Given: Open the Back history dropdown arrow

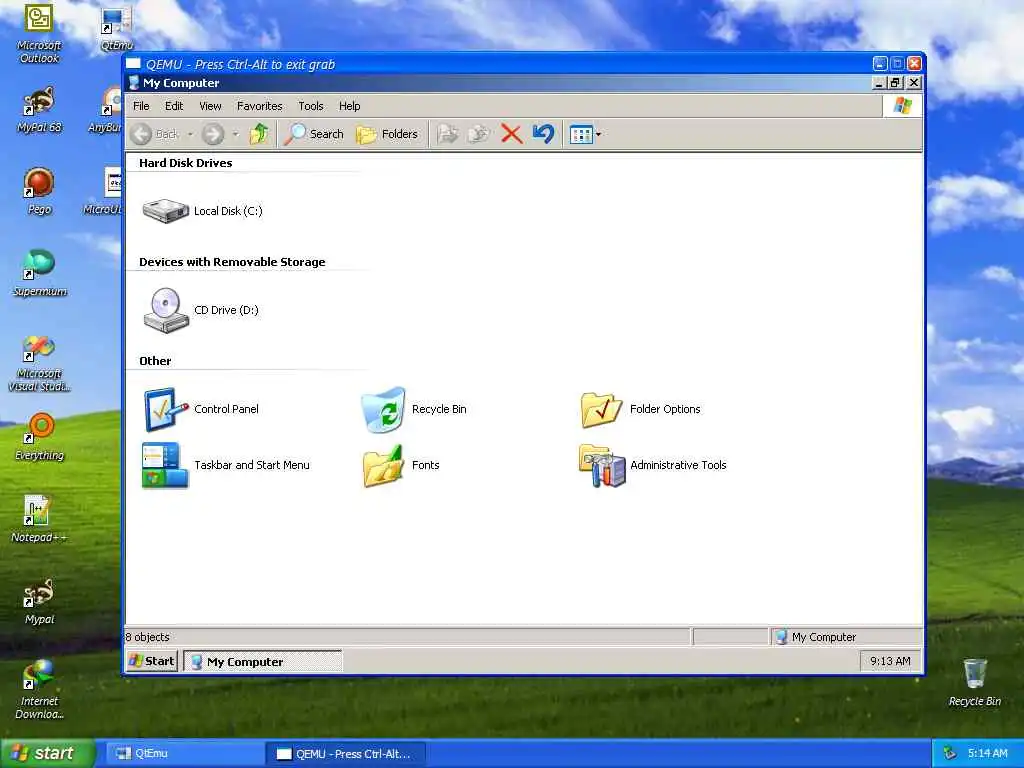Looking at the screenshot, I should coord(190,135).
